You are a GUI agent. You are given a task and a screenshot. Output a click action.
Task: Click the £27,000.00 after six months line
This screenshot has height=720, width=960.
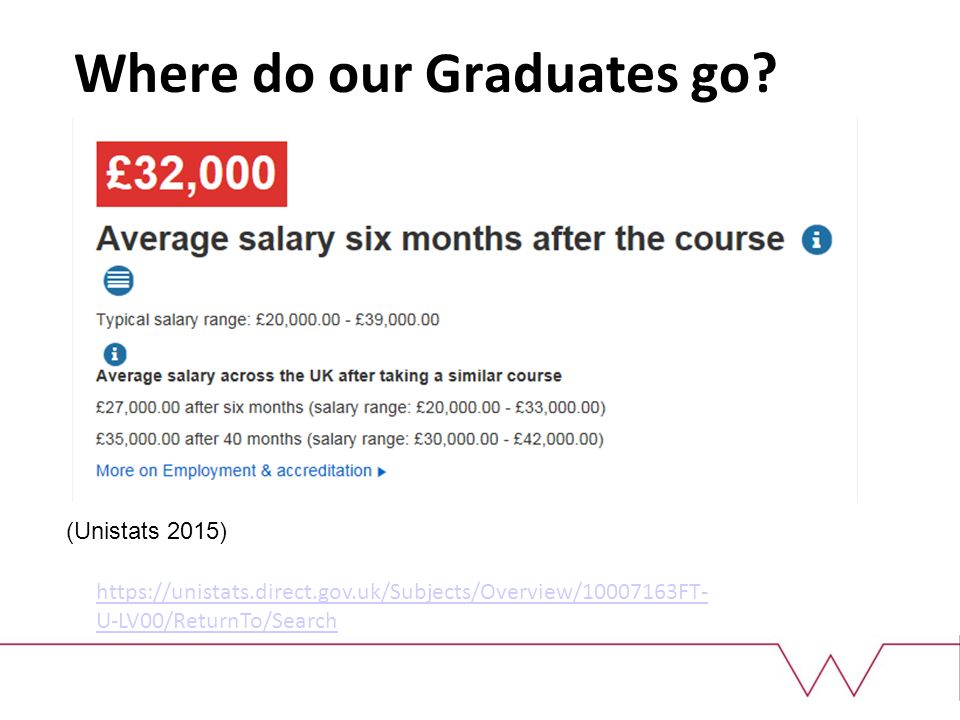click(350, 408)
